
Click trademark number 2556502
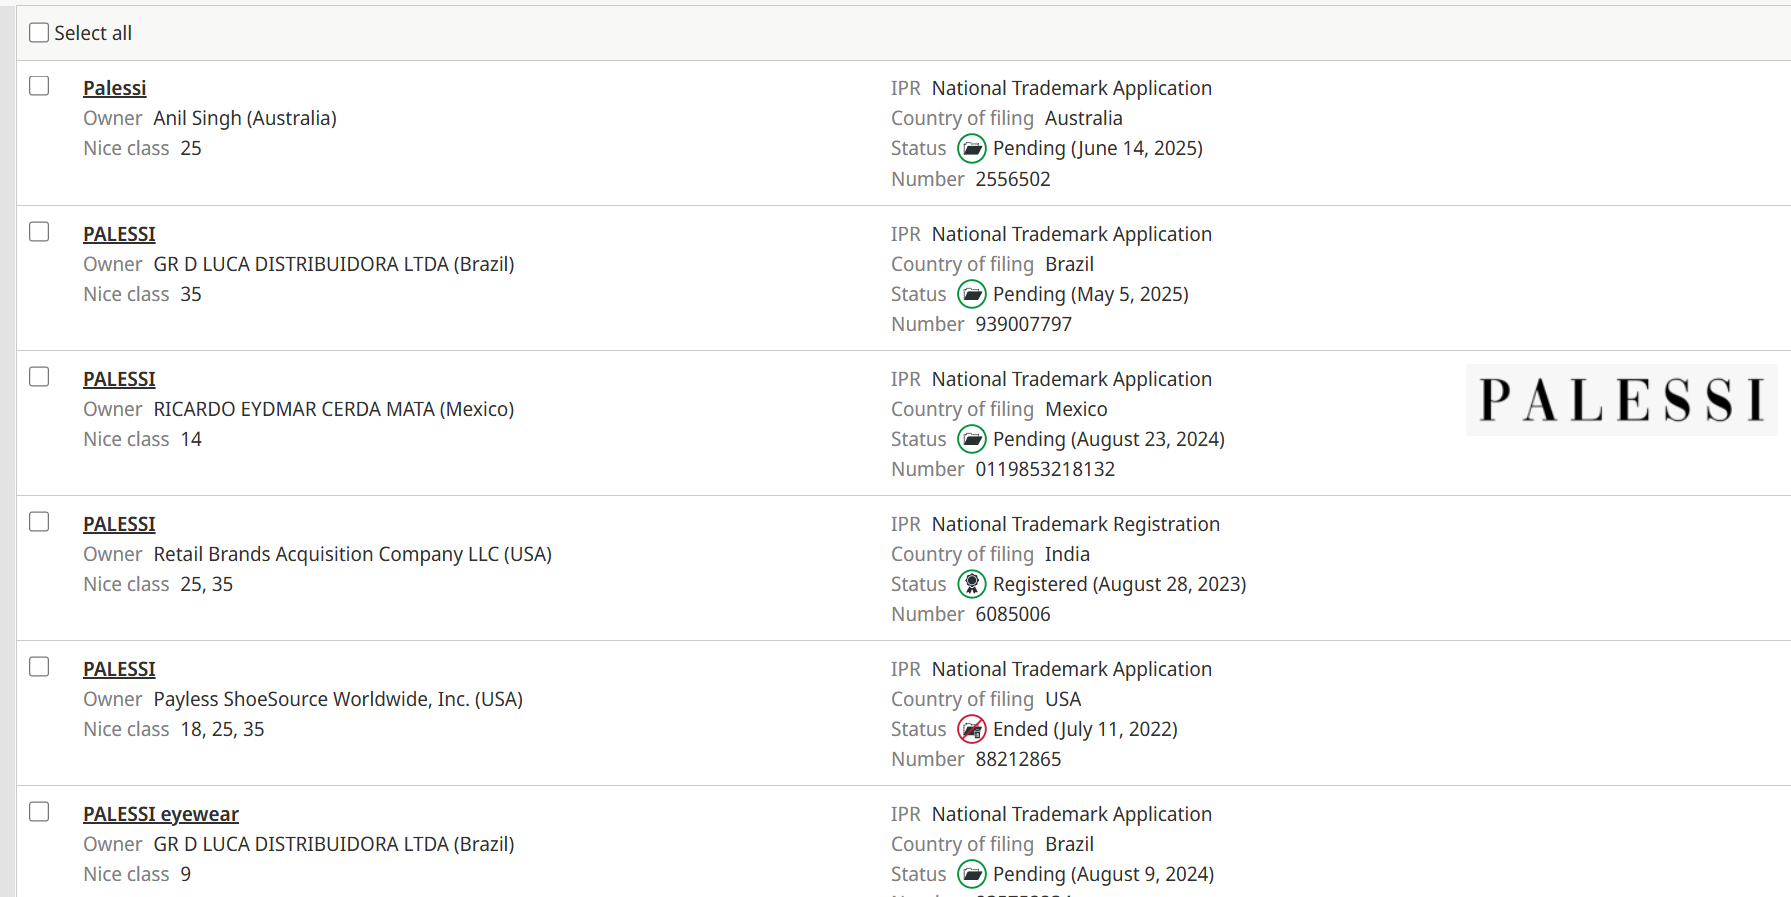pyautogui.click(x=1013, y=179)
